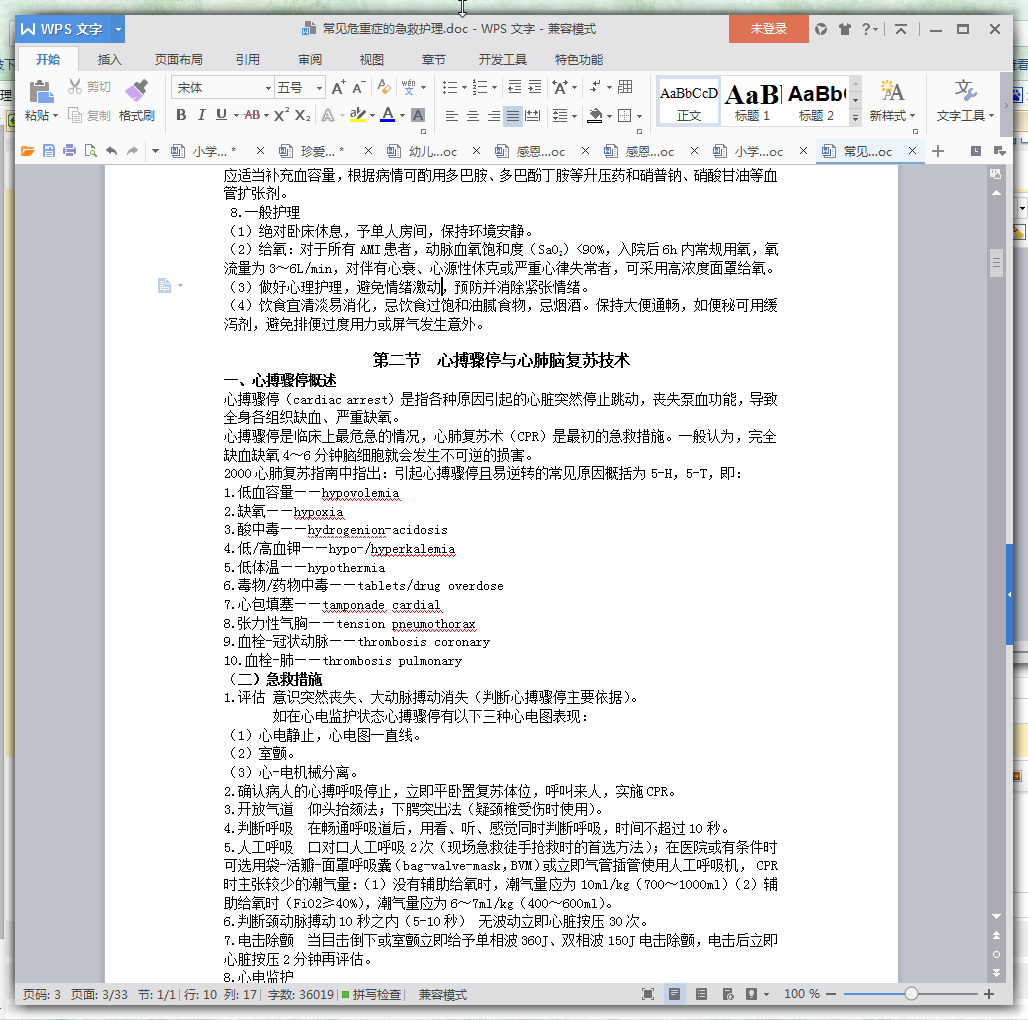Expand the styles gallery more arrow
The image size is (1028, 1020).
(855, 117)
